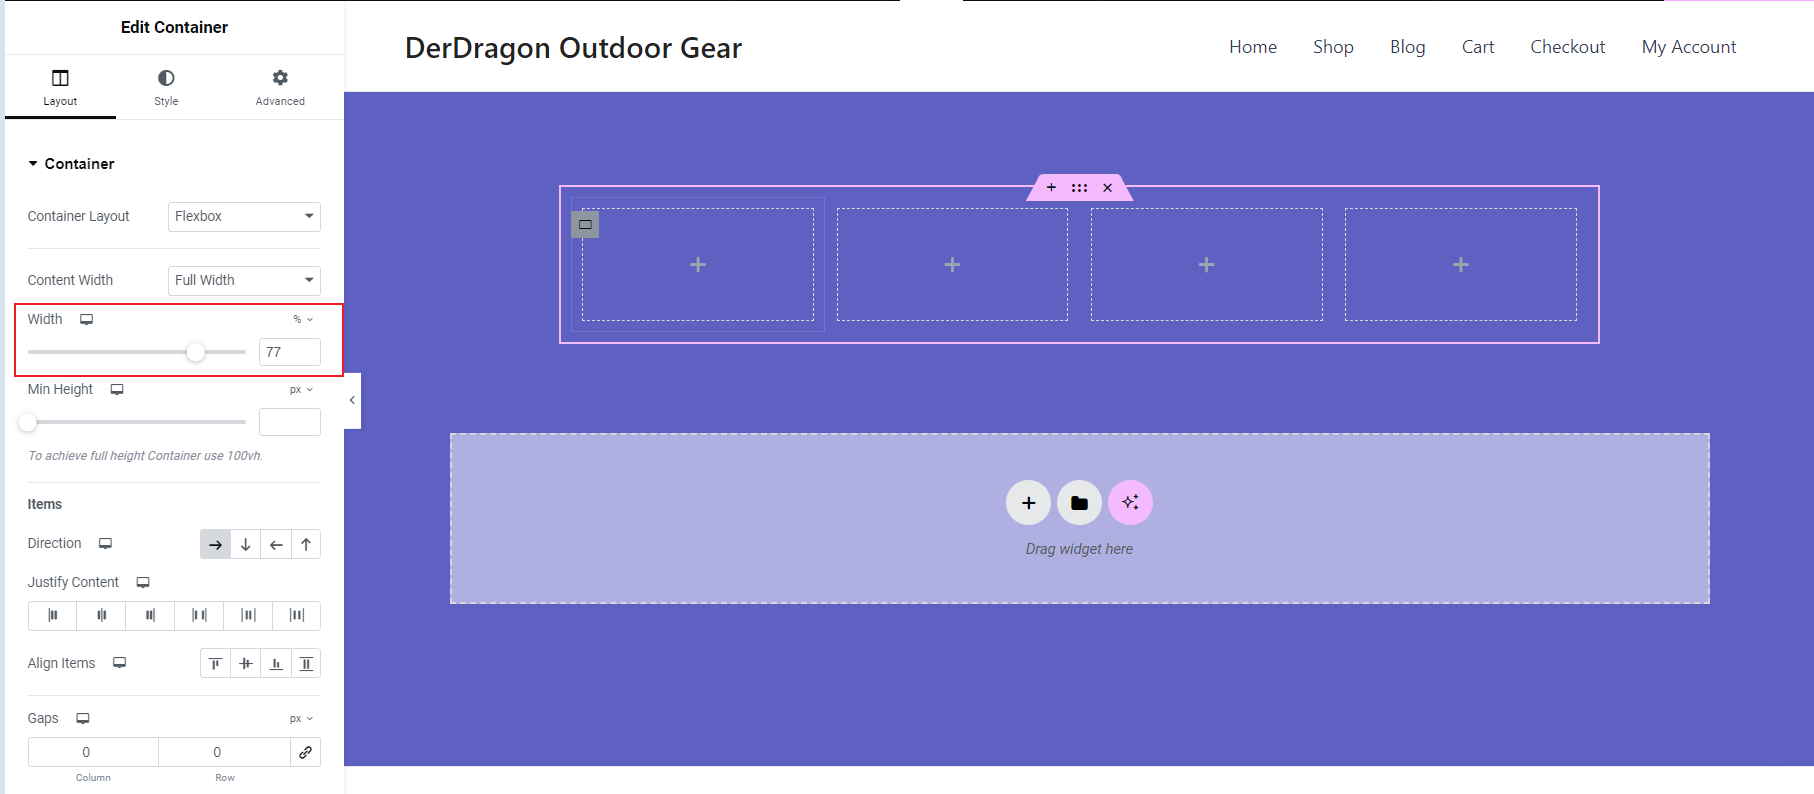
Task: Select Justify Content center option
Action: point(101,615)
